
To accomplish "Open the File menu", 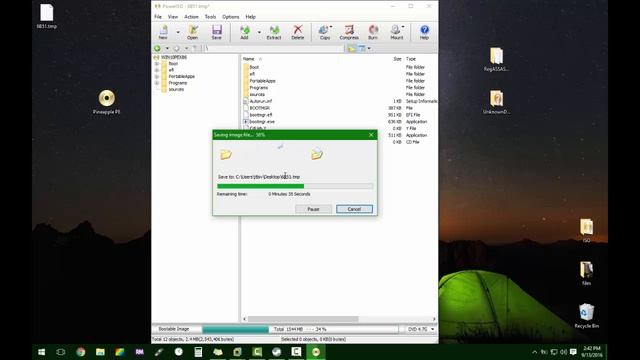I will click(158, 17).
